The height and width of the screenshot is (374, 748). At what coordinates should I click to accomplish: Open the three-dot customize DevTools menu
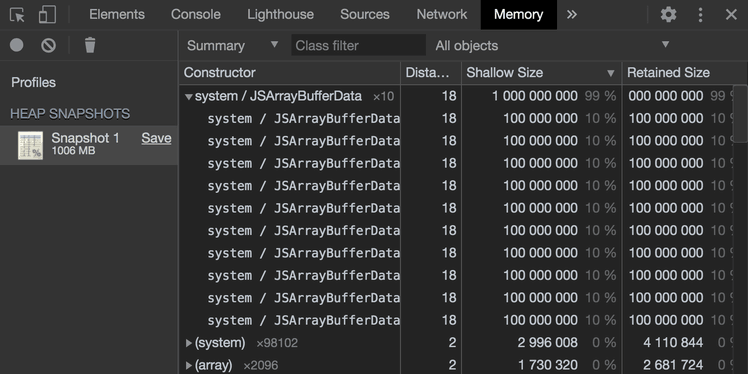[x=700, y=15]
